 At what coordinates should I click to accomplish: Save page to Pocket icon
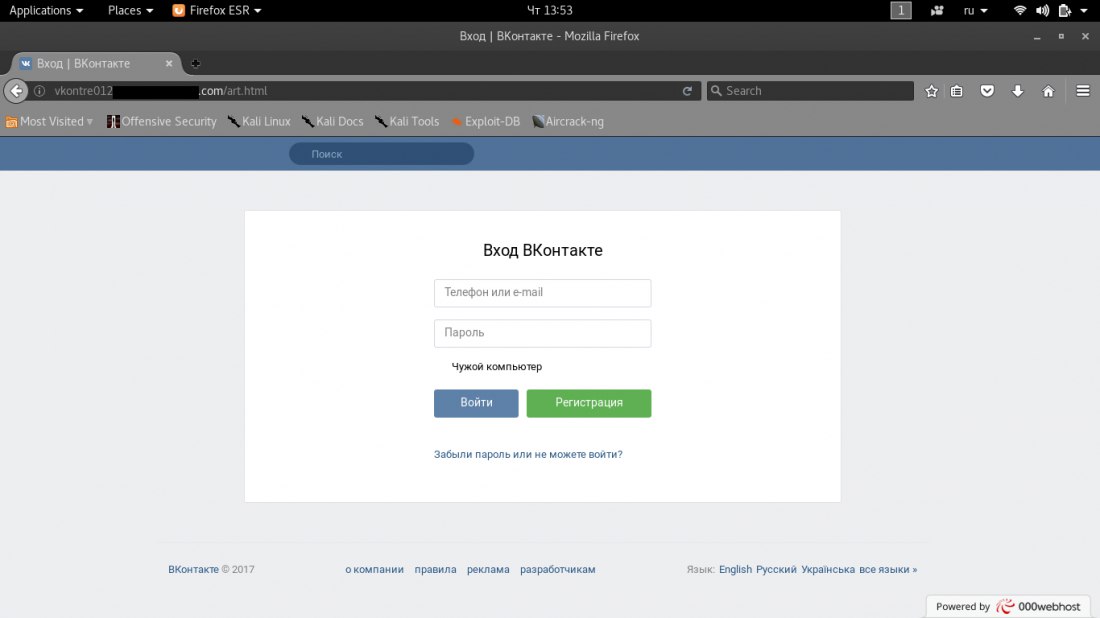[987, 90]
